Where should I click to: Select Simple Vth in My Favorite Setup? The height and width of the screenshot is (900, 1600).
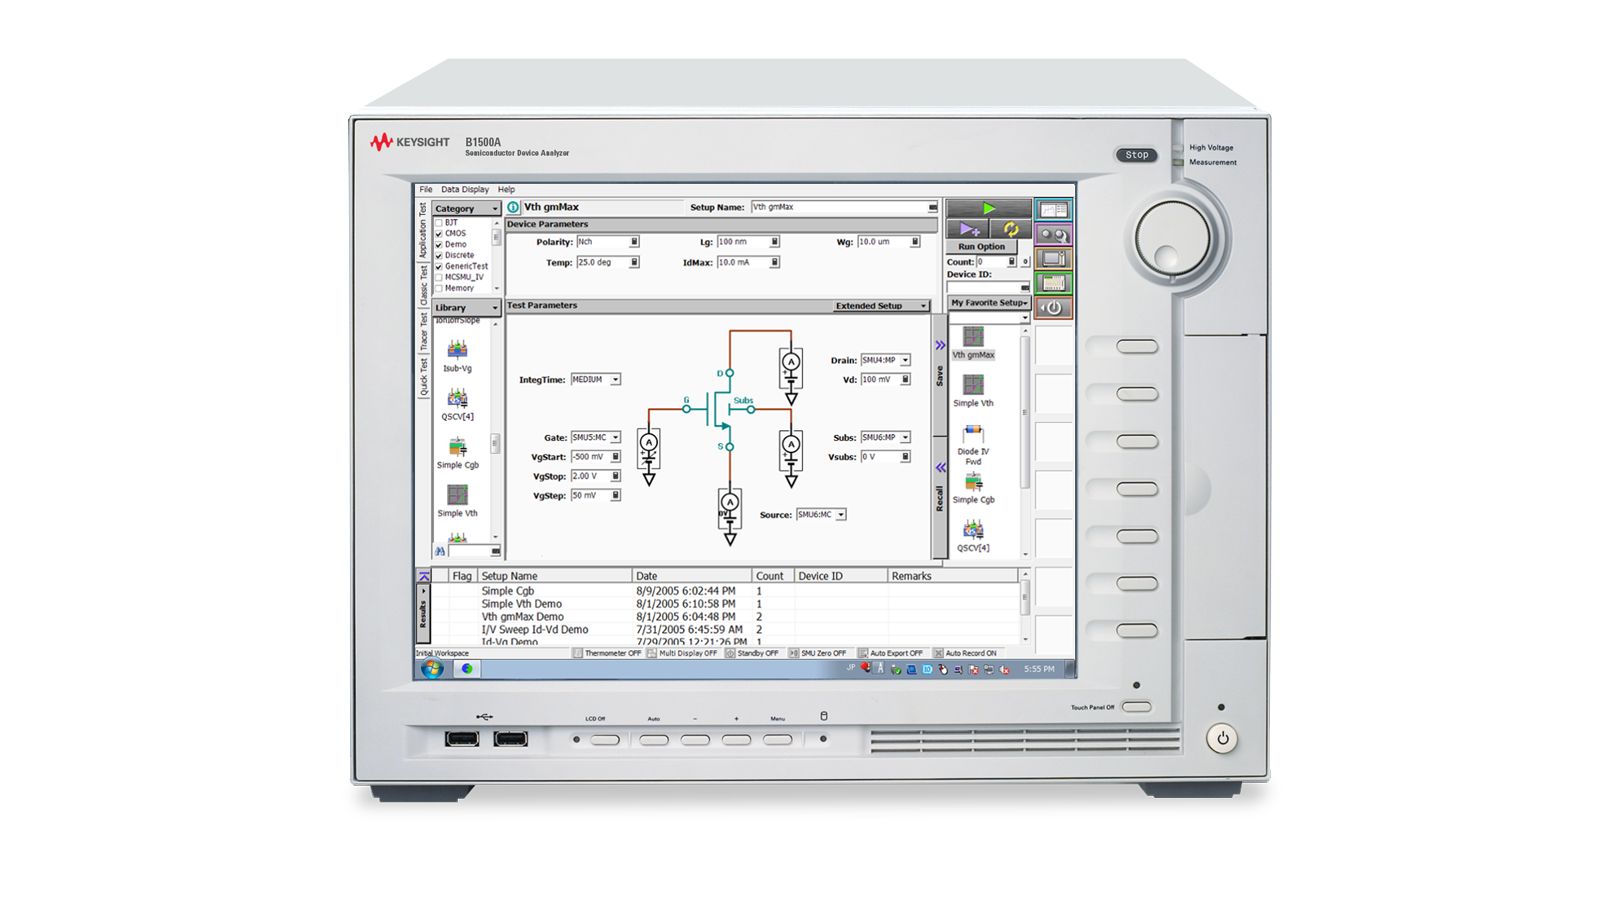tap(973, 390)
